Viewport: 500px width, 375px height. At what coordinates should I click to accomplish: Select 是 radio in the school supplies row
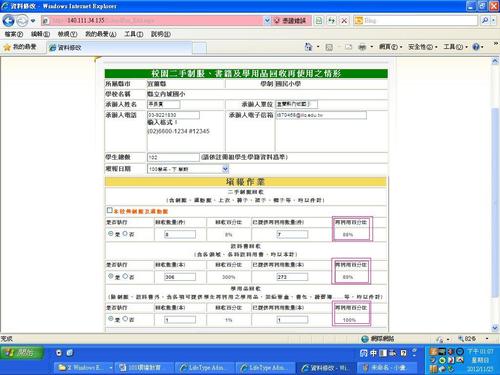[x=111, y=319]
